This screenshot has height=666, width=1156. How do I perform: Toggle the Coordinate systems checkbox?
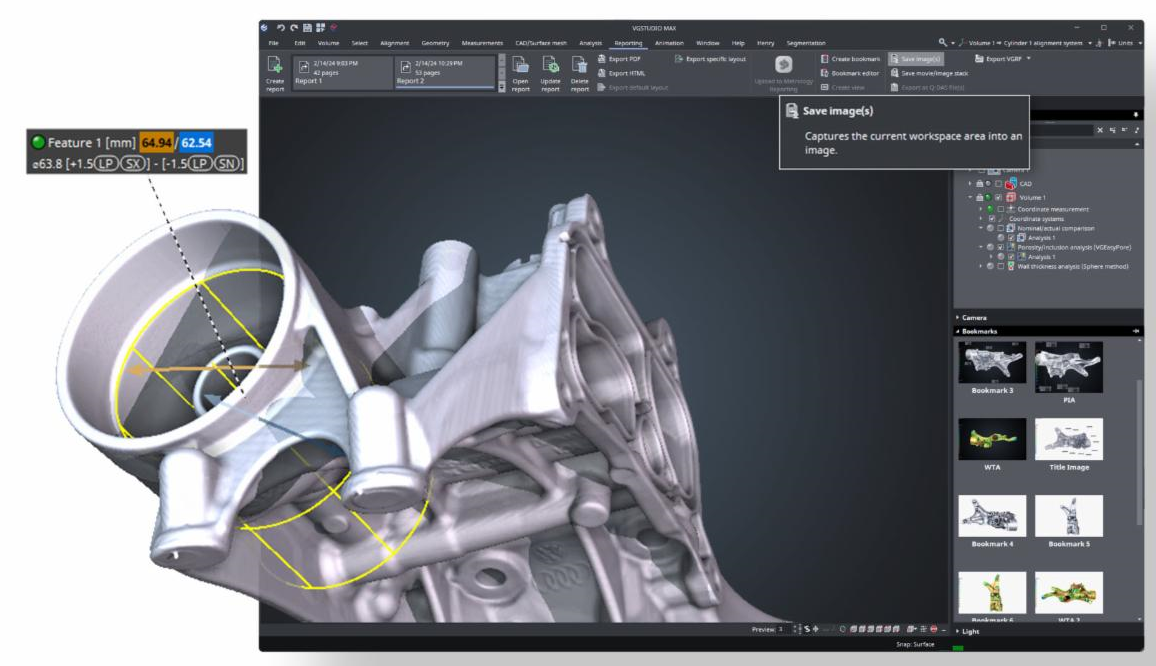991,218
